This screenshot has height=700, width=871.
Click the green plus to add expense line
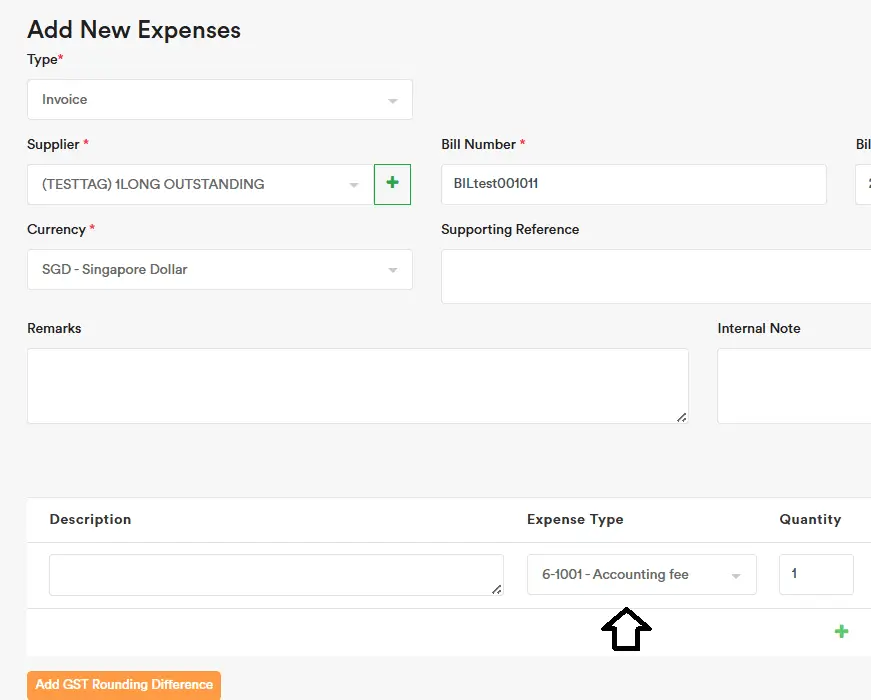coord(841,631)
